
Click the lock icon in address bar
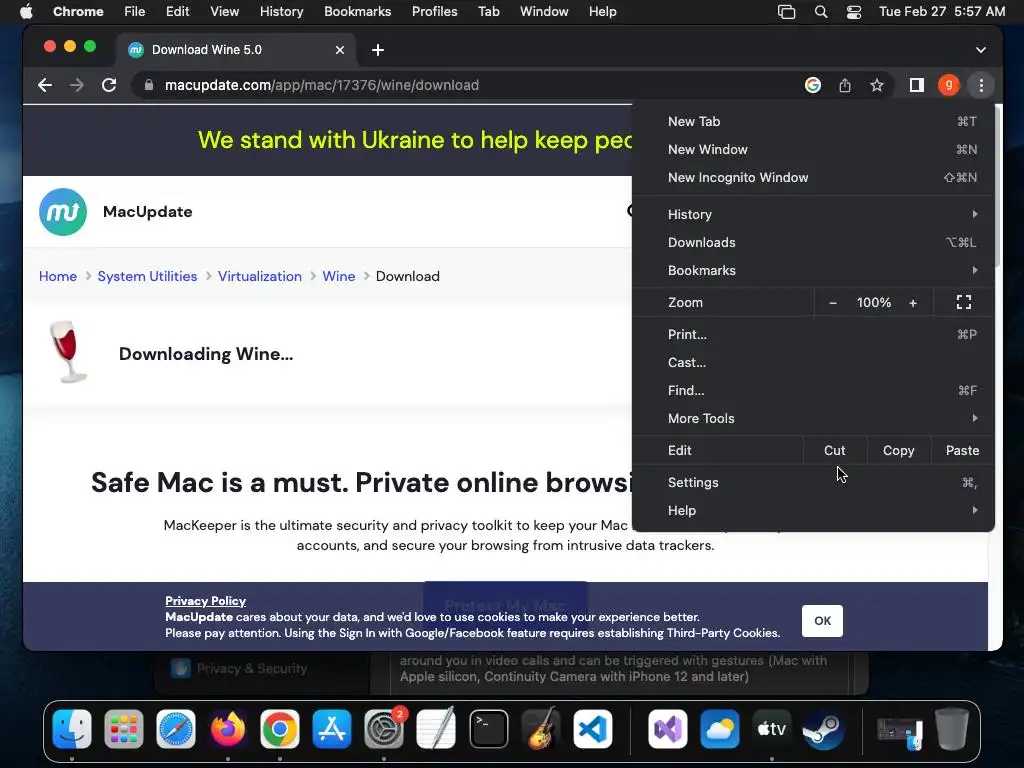pos(149,85)
